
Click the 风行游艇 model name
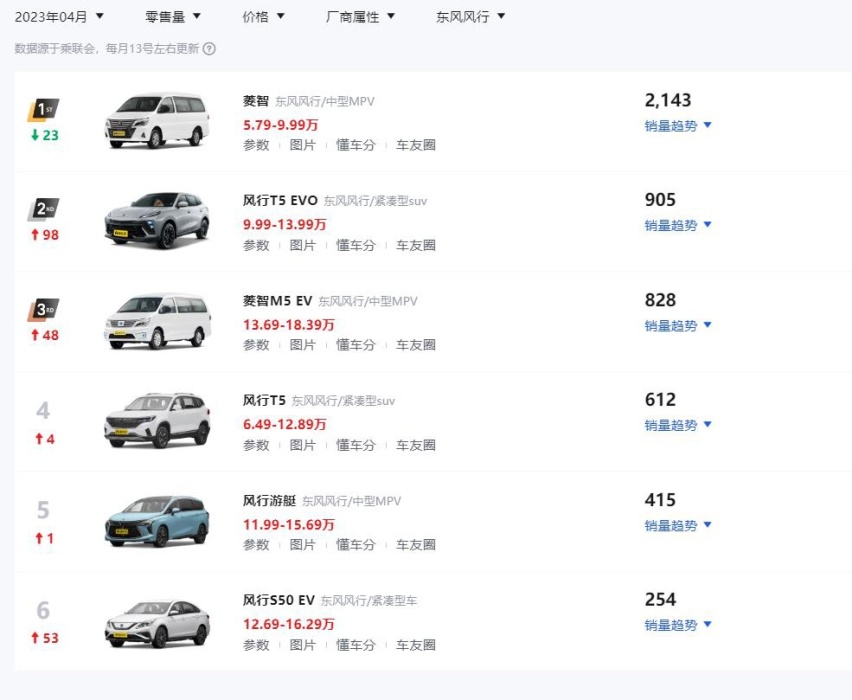pyautogui.click(x=270, y=501)
